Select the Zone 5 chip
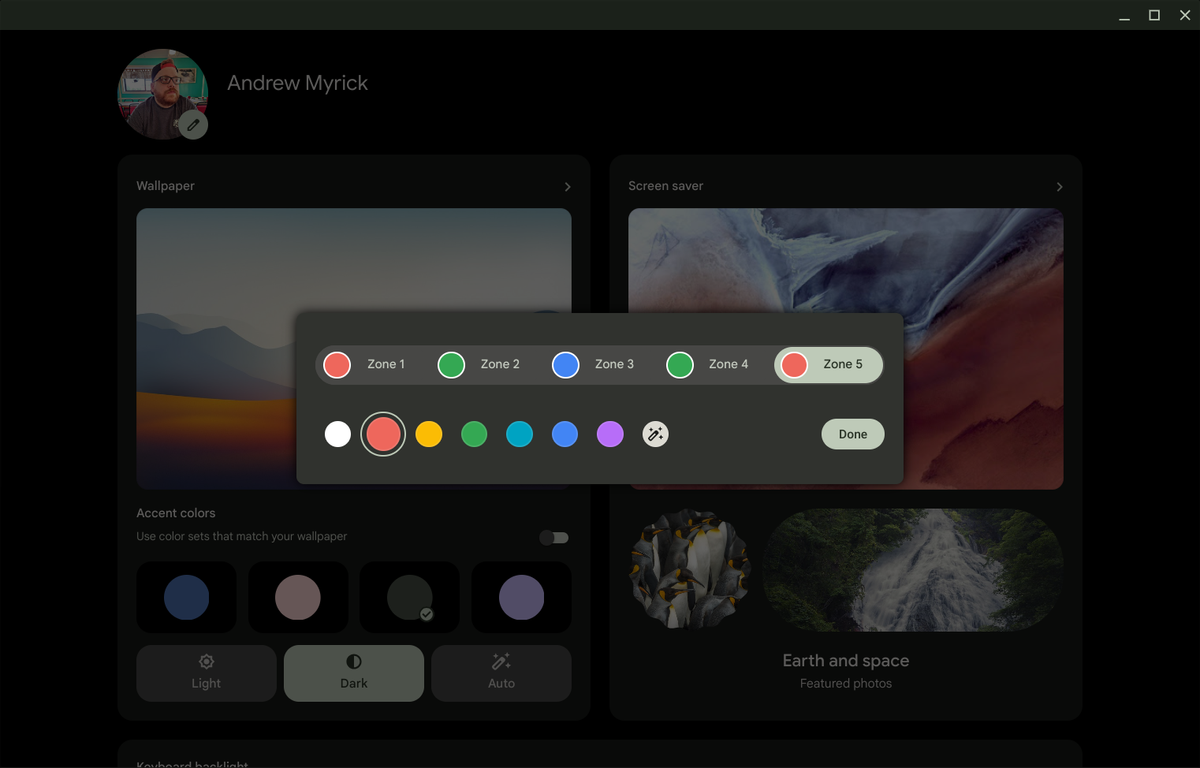Image resolution: width=1200 pixels, height=768 pixels. click(x=828, y=364)
